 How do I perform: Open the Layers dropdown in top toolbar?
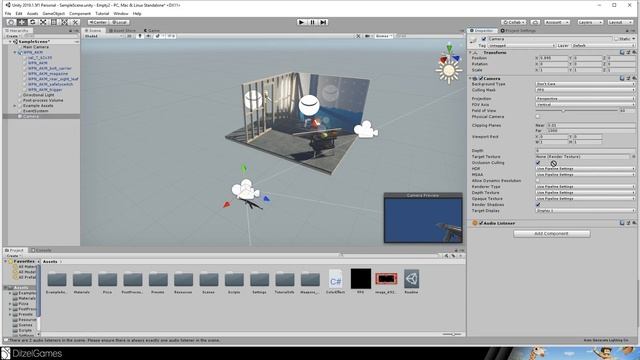coord(590,22)
